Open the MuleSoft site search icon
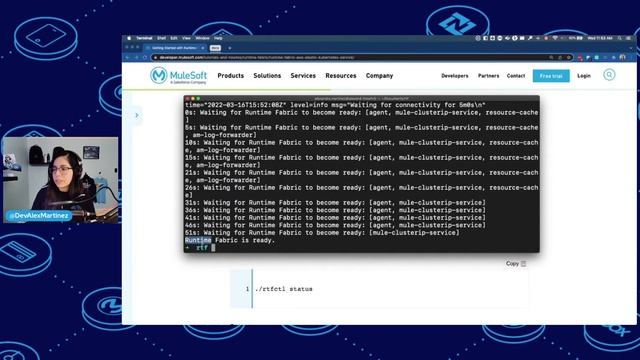The height and width of the screenshot is (360, 640). tap(609, 75)
